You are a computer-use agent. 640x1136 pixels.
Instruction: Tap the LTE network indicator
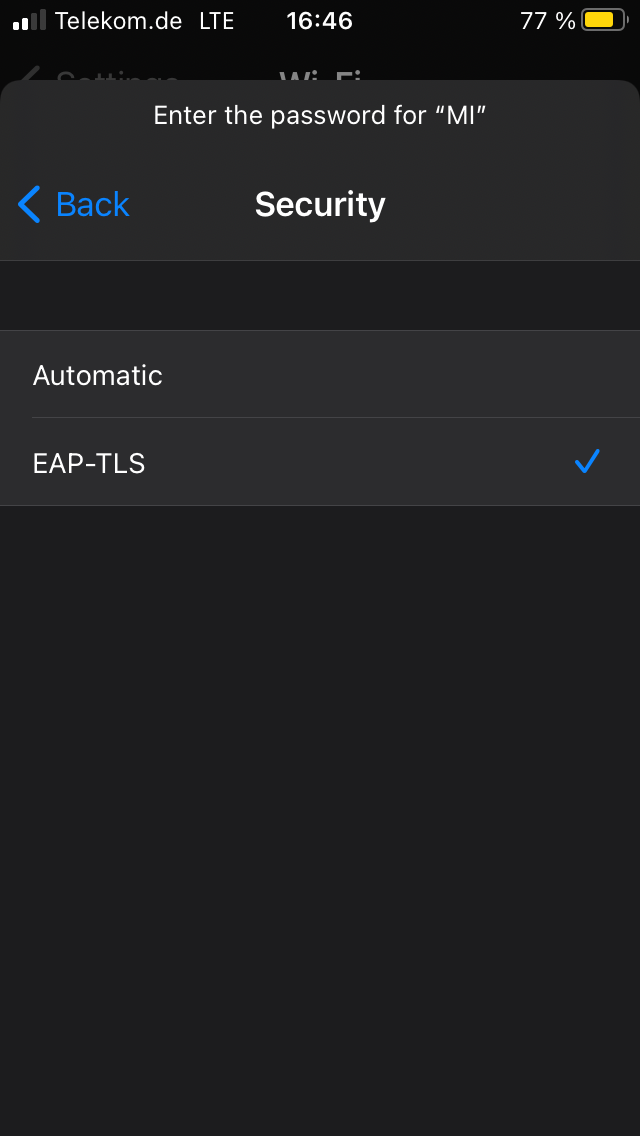[216, 20]
